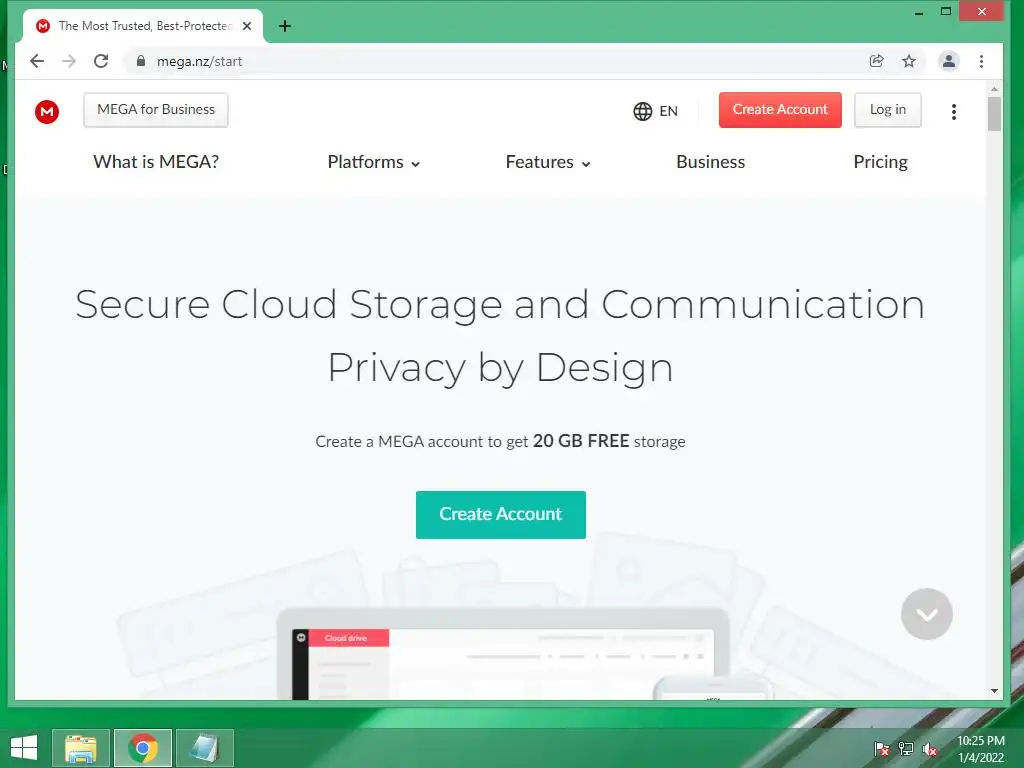Image resolution: width=1024 pixels, height=768 pixels.
Task: Click the Chrome taskbar icon
Action: 143,748
